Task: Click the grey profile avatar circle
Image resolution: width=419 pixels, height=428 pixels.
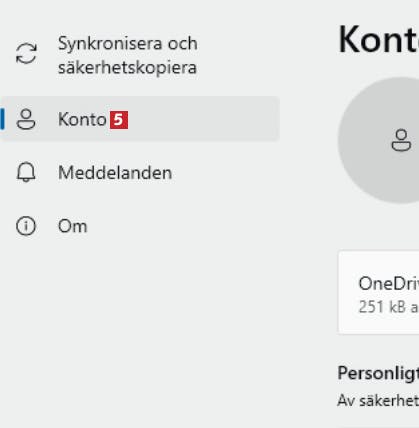Action: coord(378,140)
